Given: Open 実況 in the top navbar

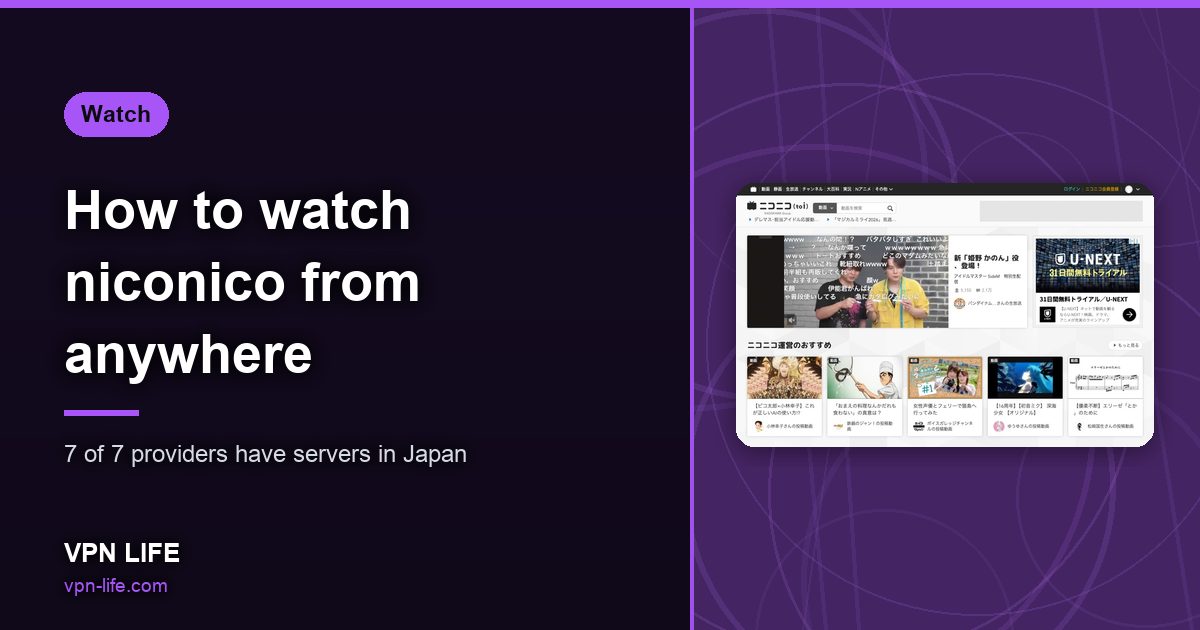Looking at the screenshot, I should pyautogui.click(x=846, y=189).
